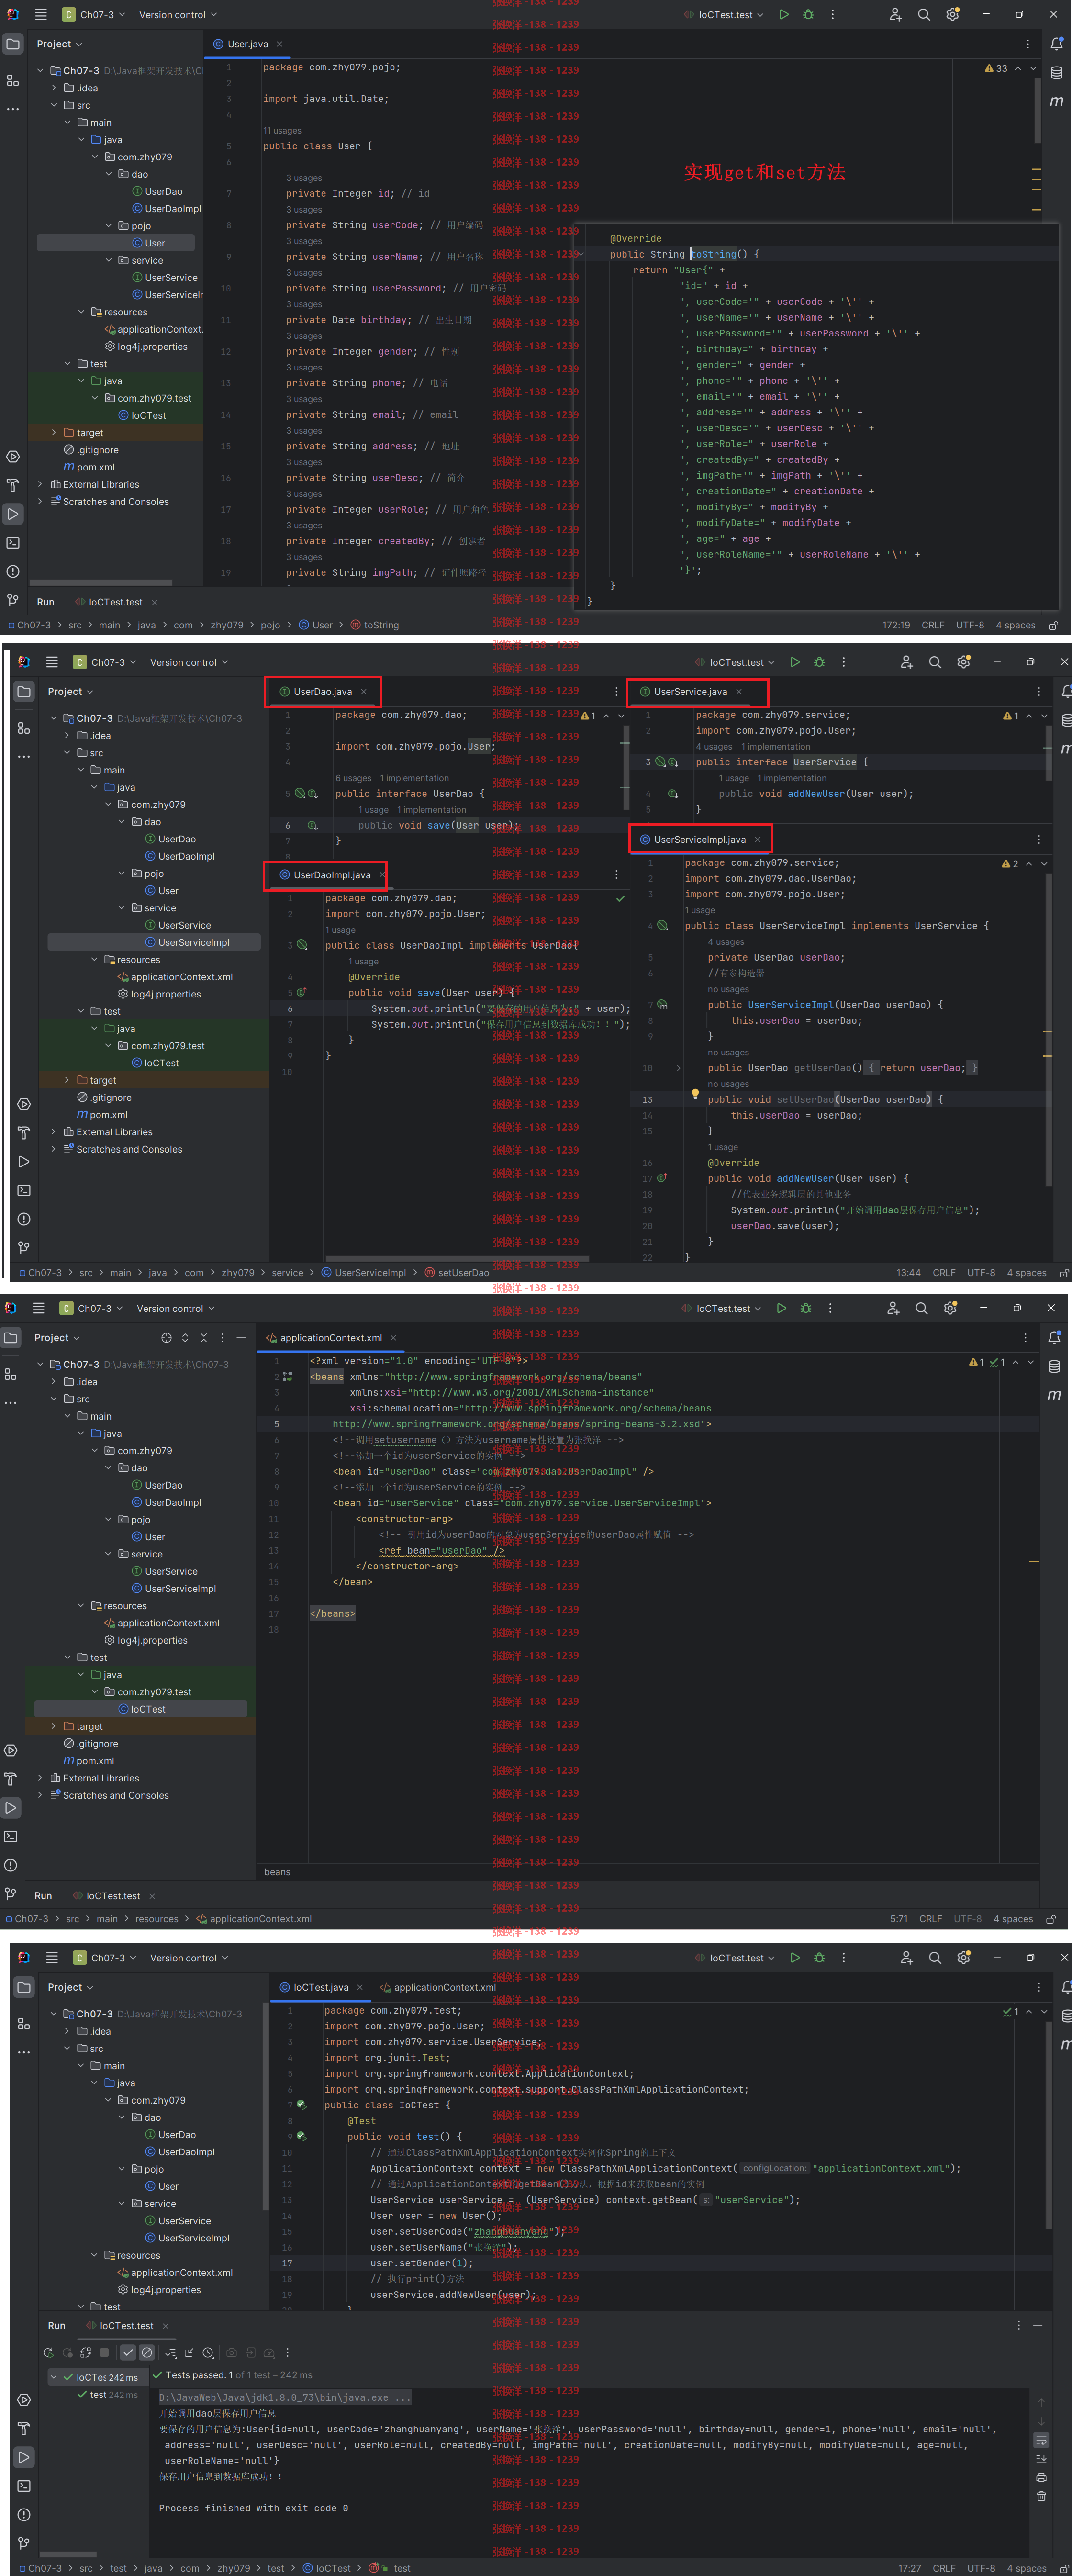This screenshot has height=2576, width=1072.
Task: Open Terminal tool icon in User.java window's left stripe
Action: 12,543
